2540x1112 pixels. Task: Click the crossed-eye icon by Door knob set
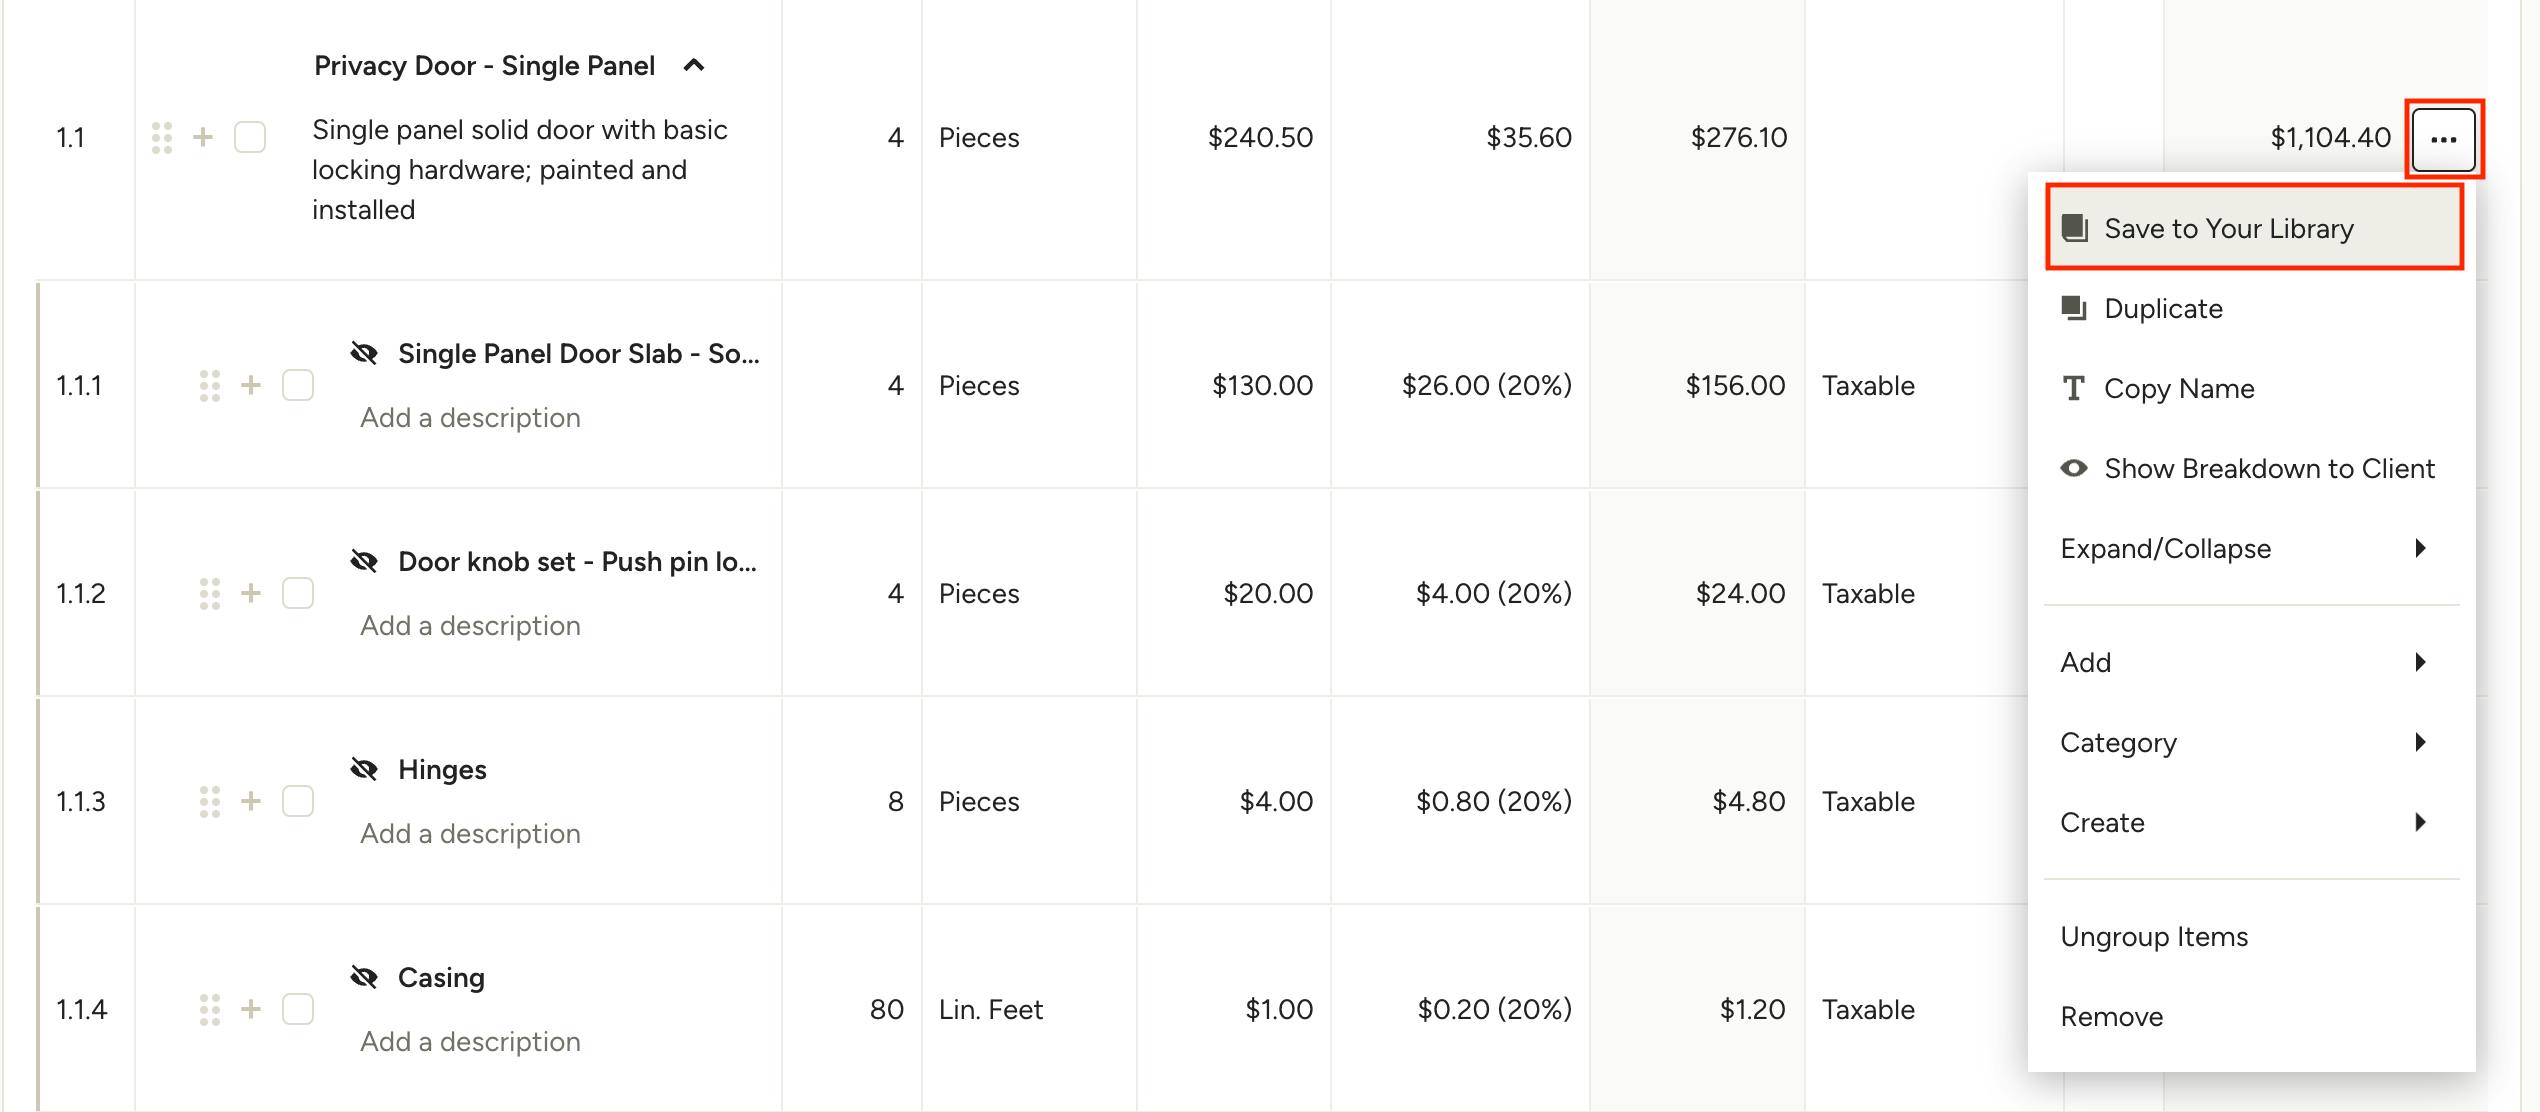tap(364, 562)
